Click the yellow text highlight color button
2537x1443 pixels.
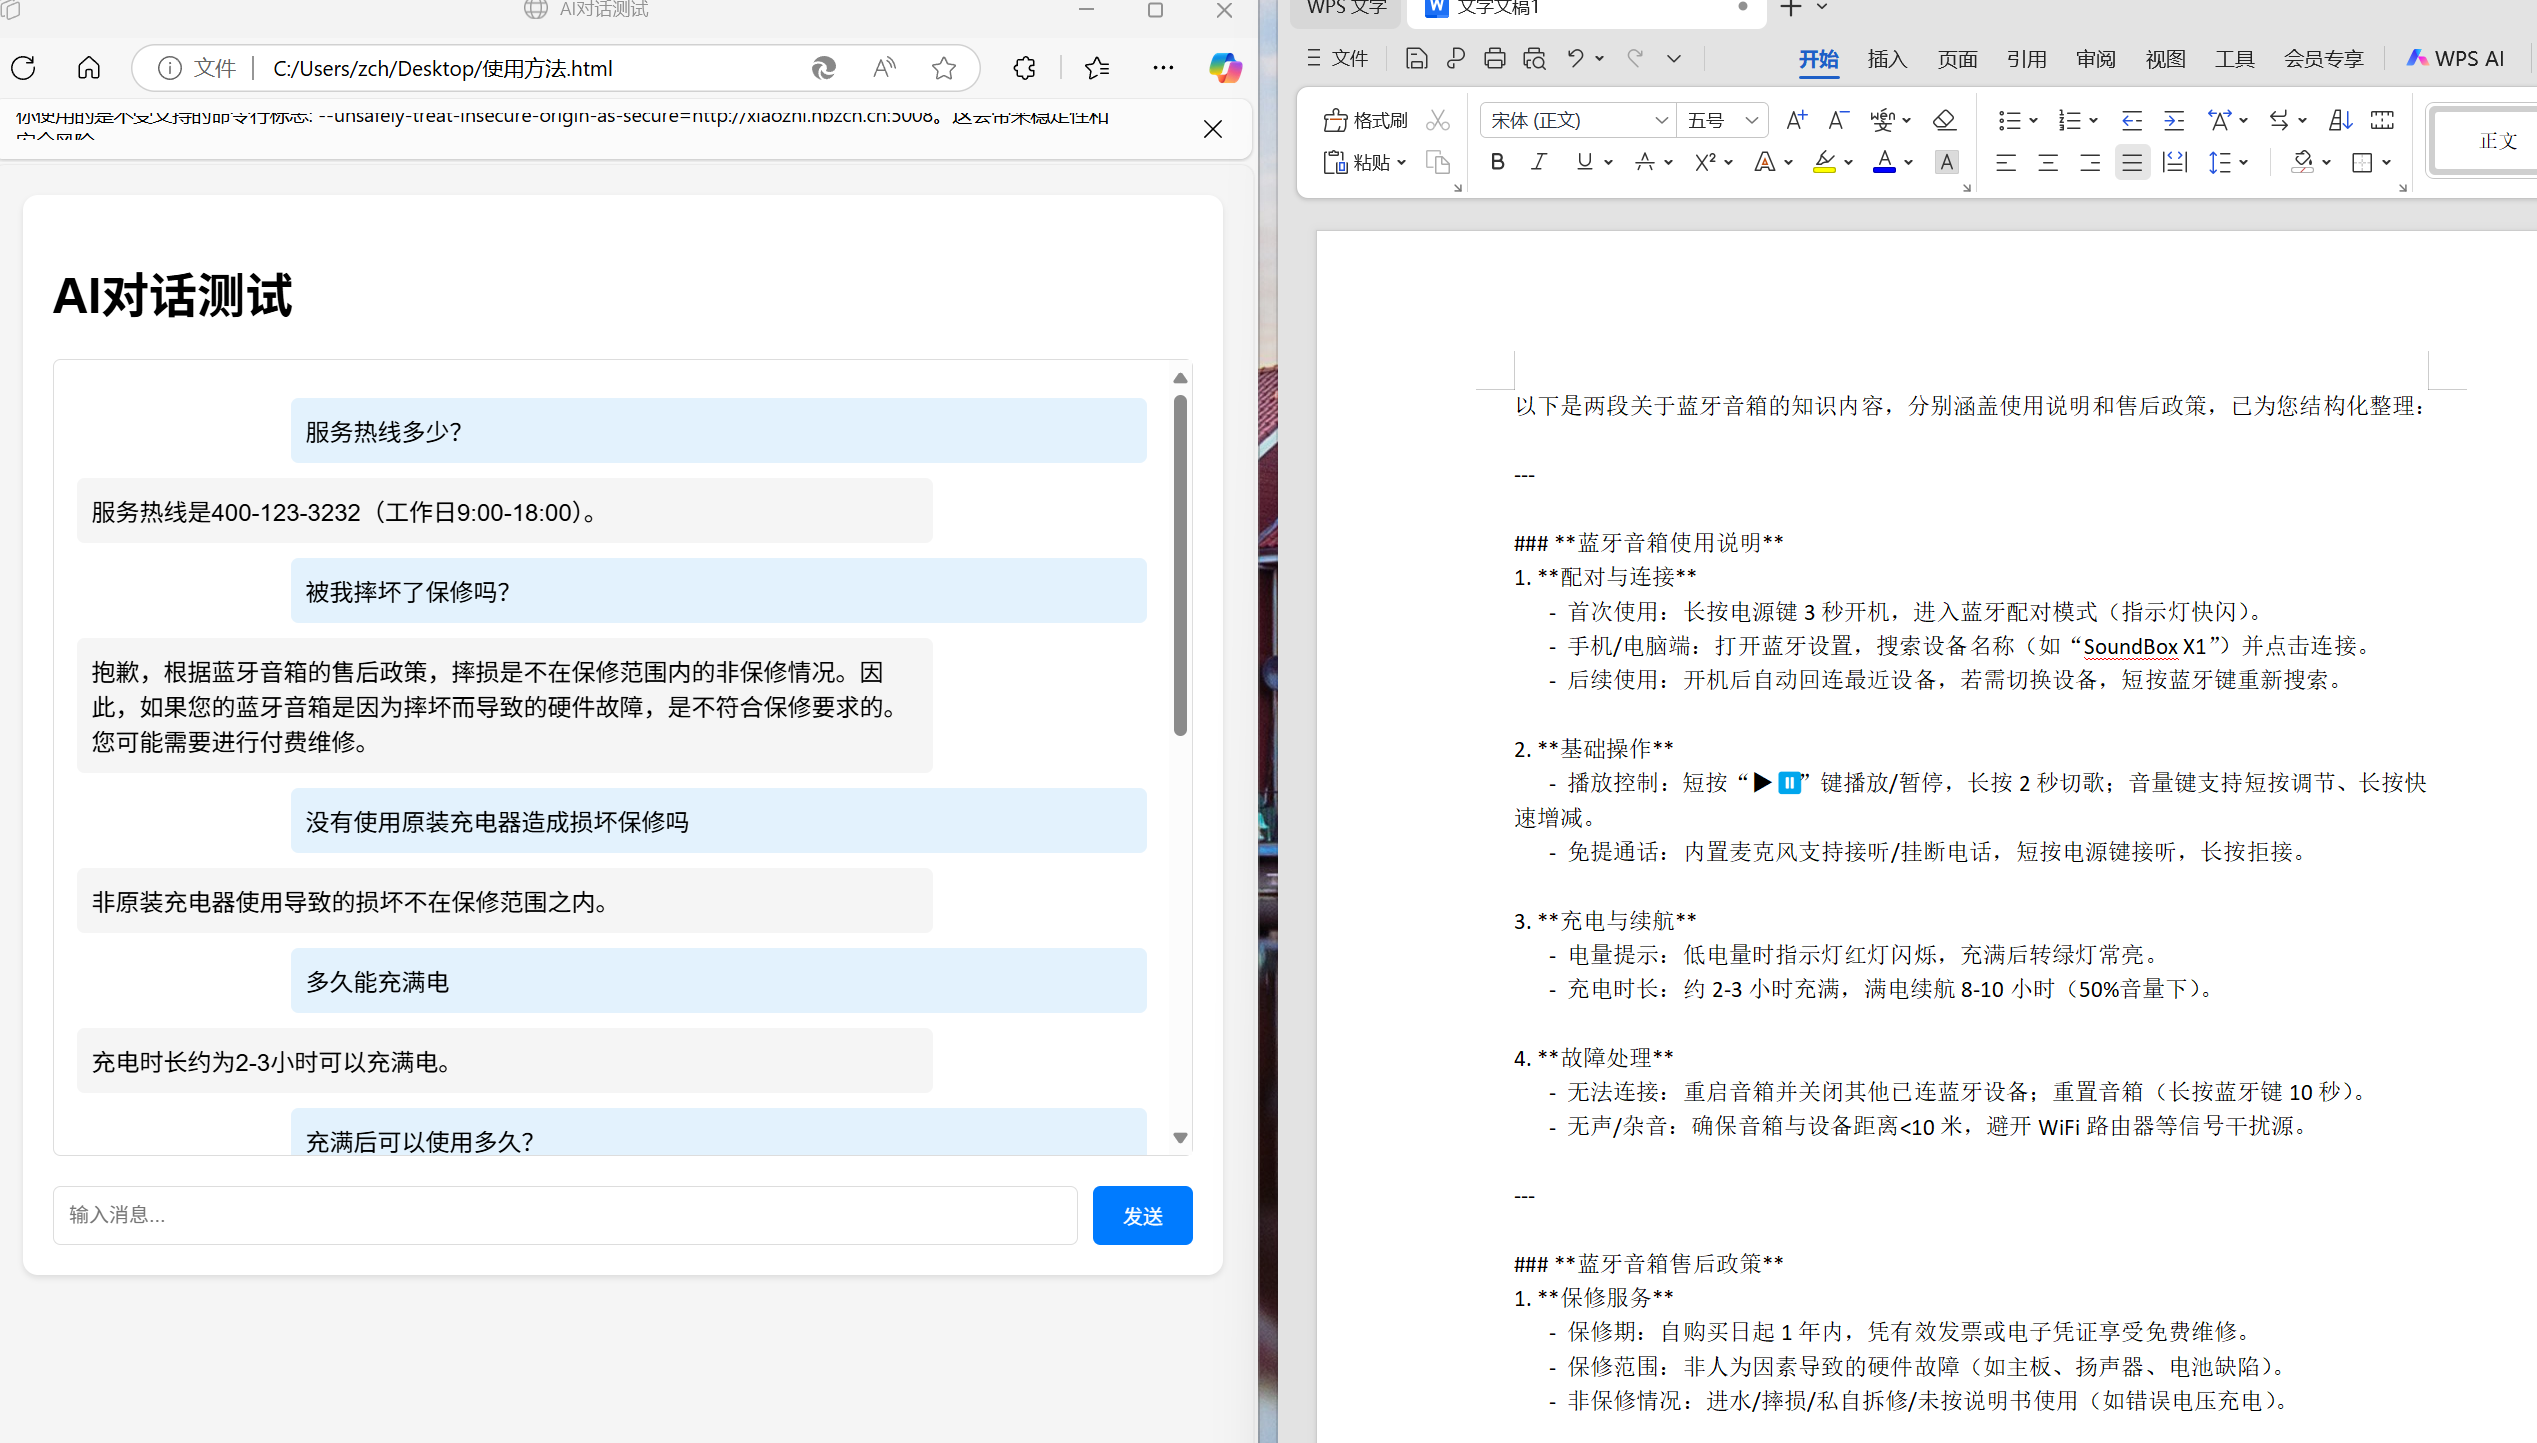[1825, 162]
